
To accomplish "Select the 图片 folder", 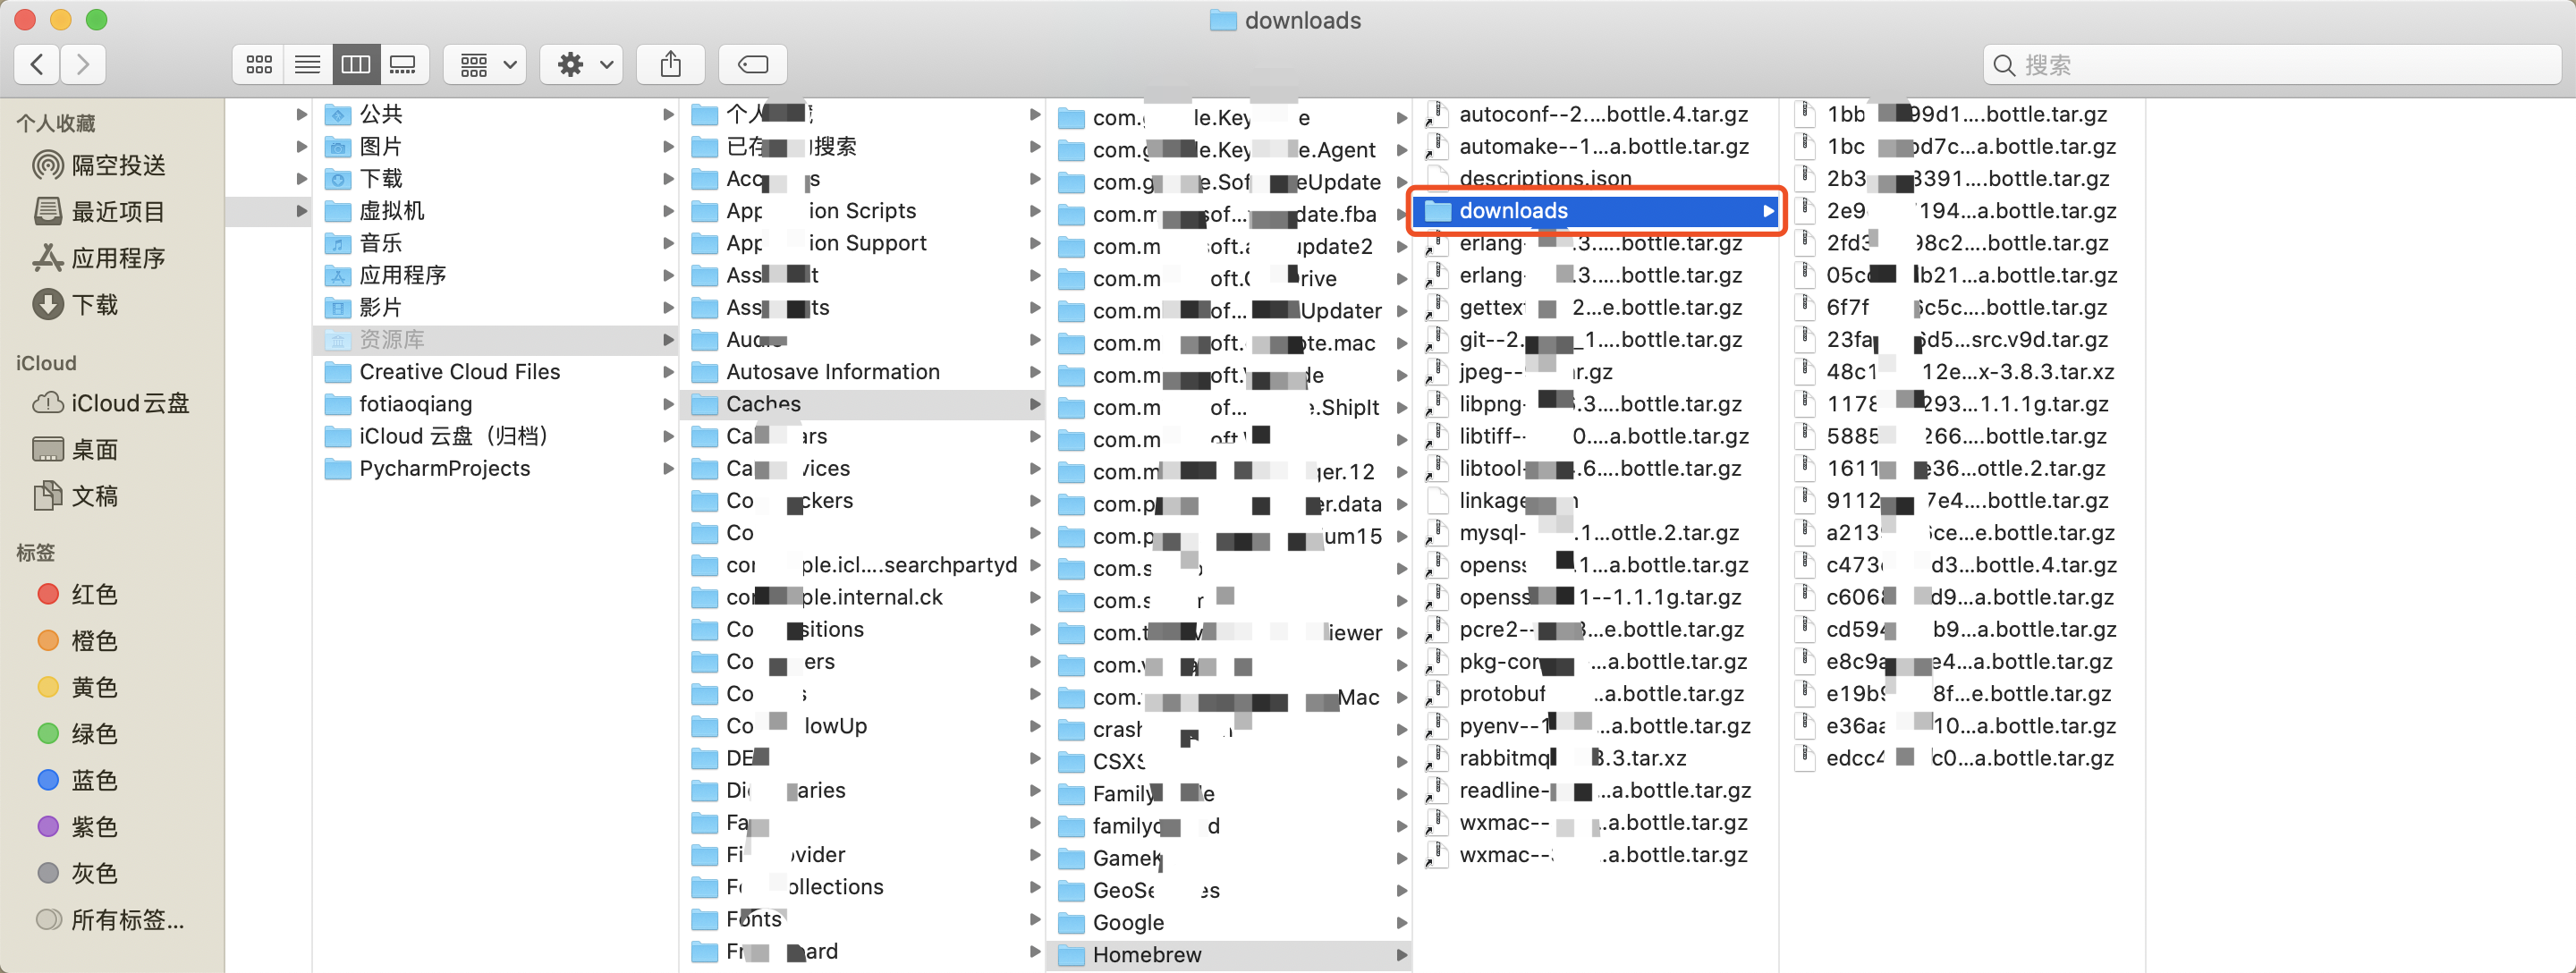I will [496, 147].
